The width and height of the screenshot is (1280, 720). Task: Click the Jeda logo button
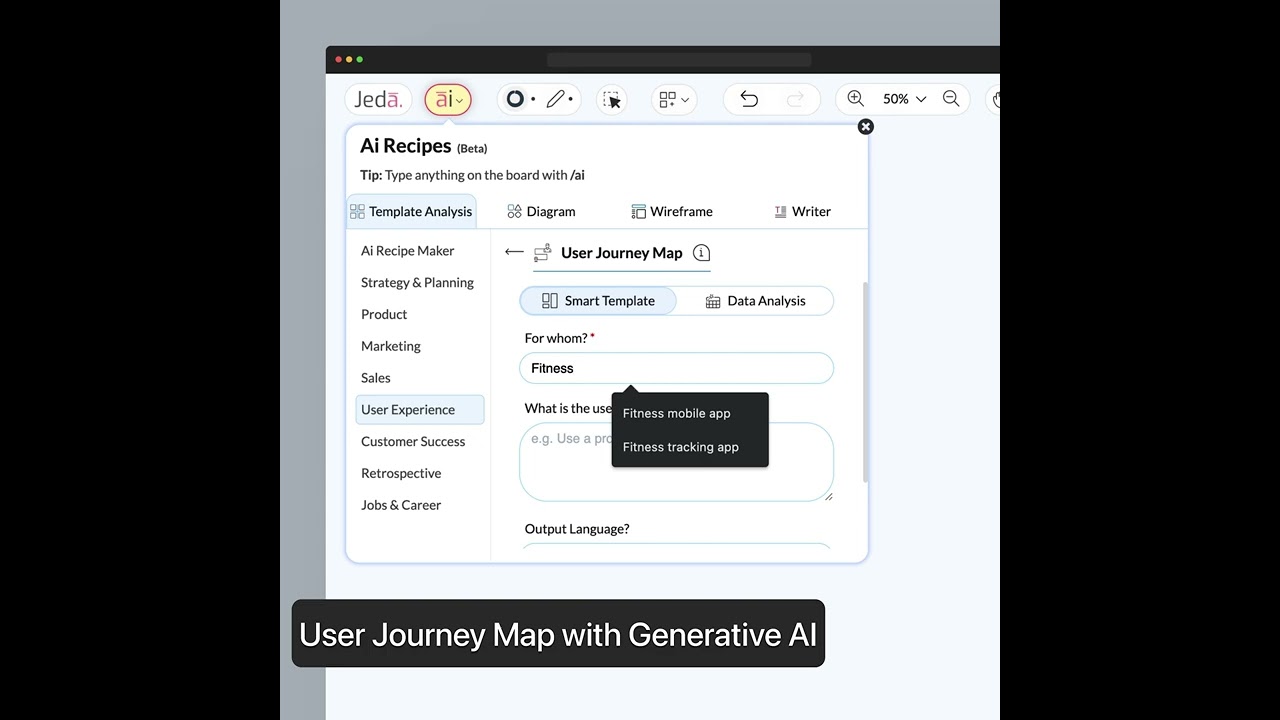point(379,99)
